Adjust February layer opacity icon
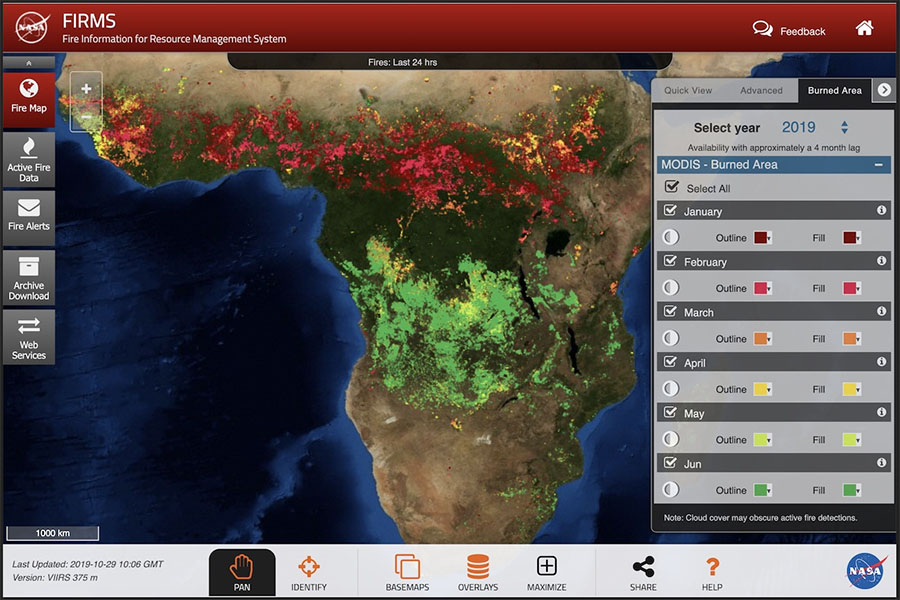The image size is (900, 600). (x=670, y=288)
